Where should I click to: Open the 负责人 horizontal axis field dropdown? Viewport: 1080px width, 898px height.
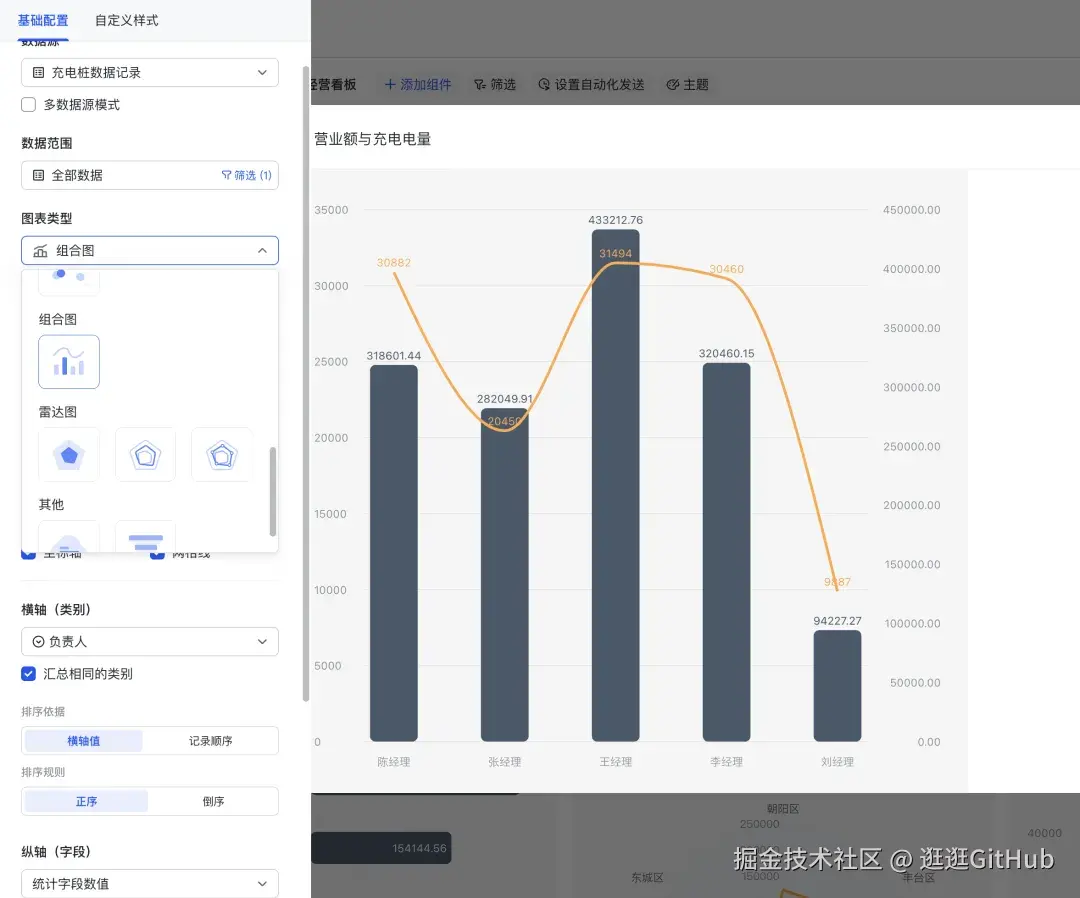pos(149,641)
